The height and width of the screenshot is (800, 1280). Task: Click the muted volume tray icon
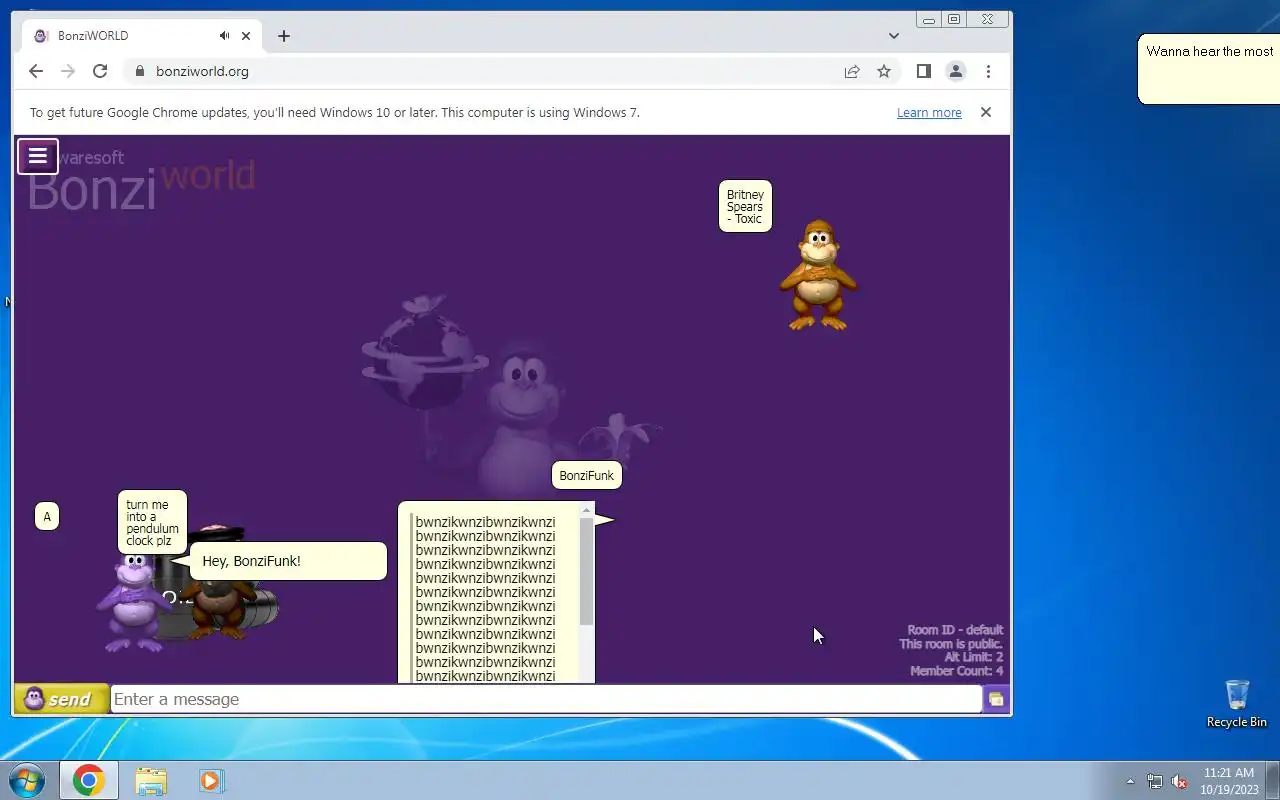click(1179, 781)
